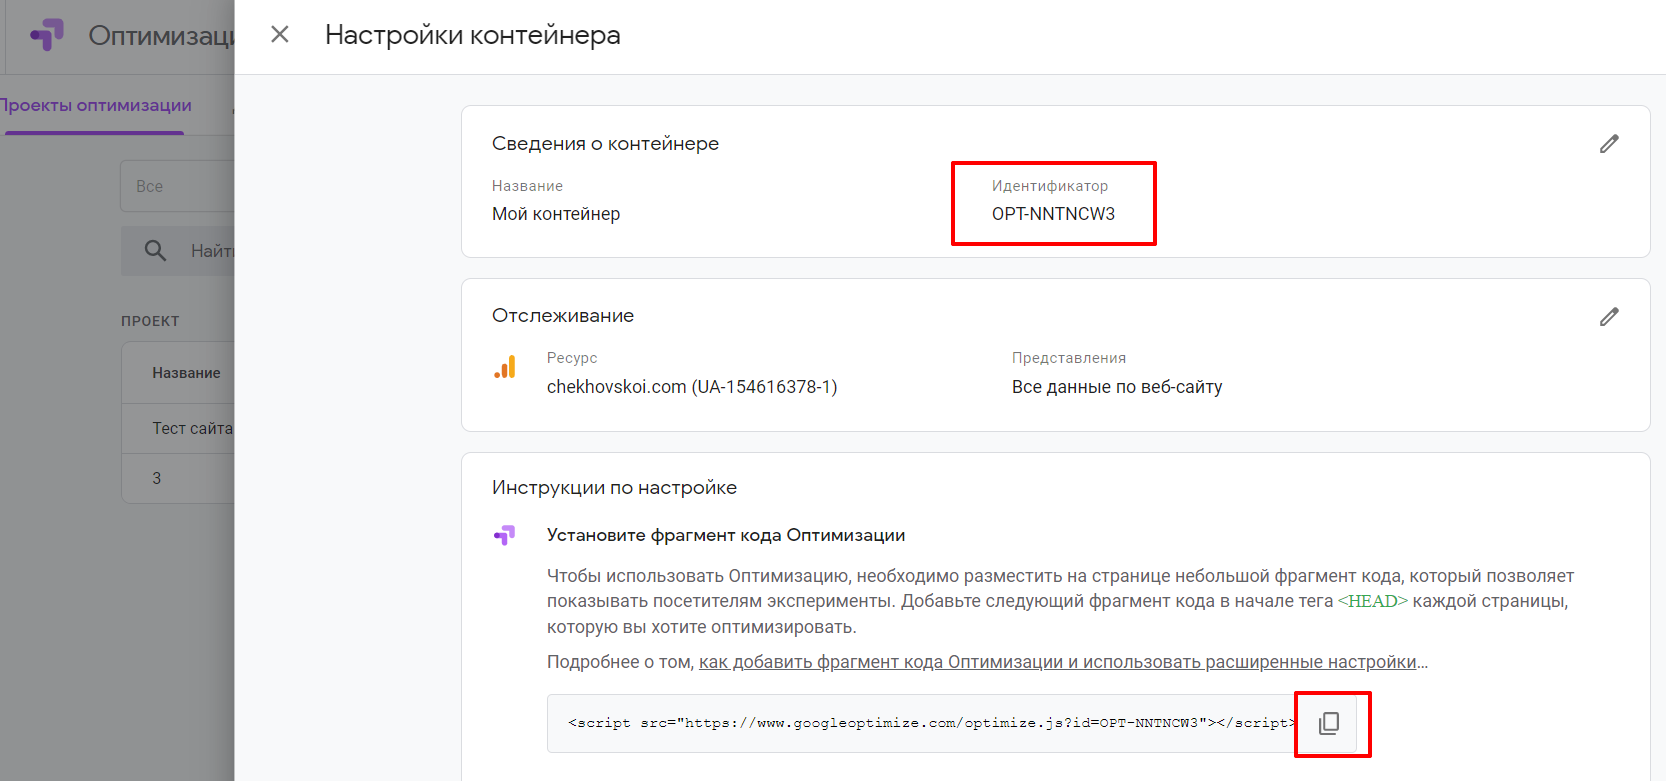Open the link about adding Optimize snippet
1666x781 pixels.
[x=1058, y=662]
